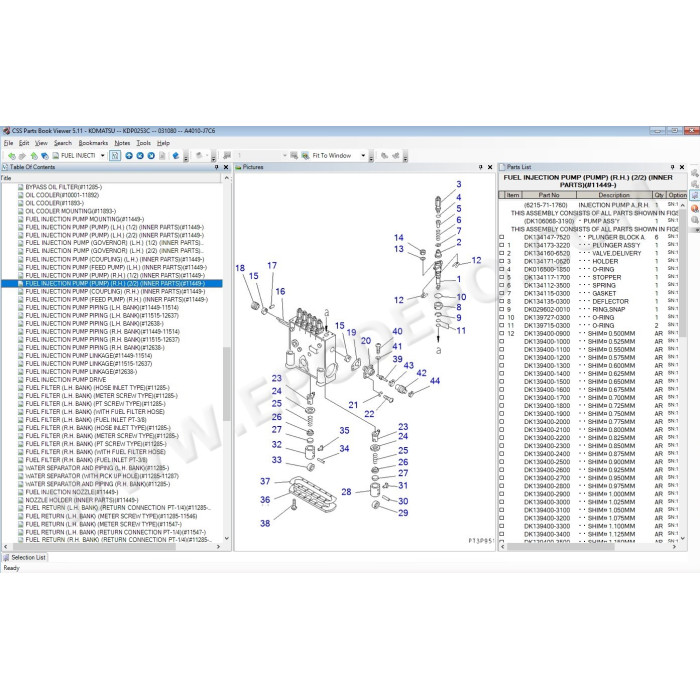The height and width of the screenshot is (700, 700).
Task: Open the Tools menu
Action: 144,143
